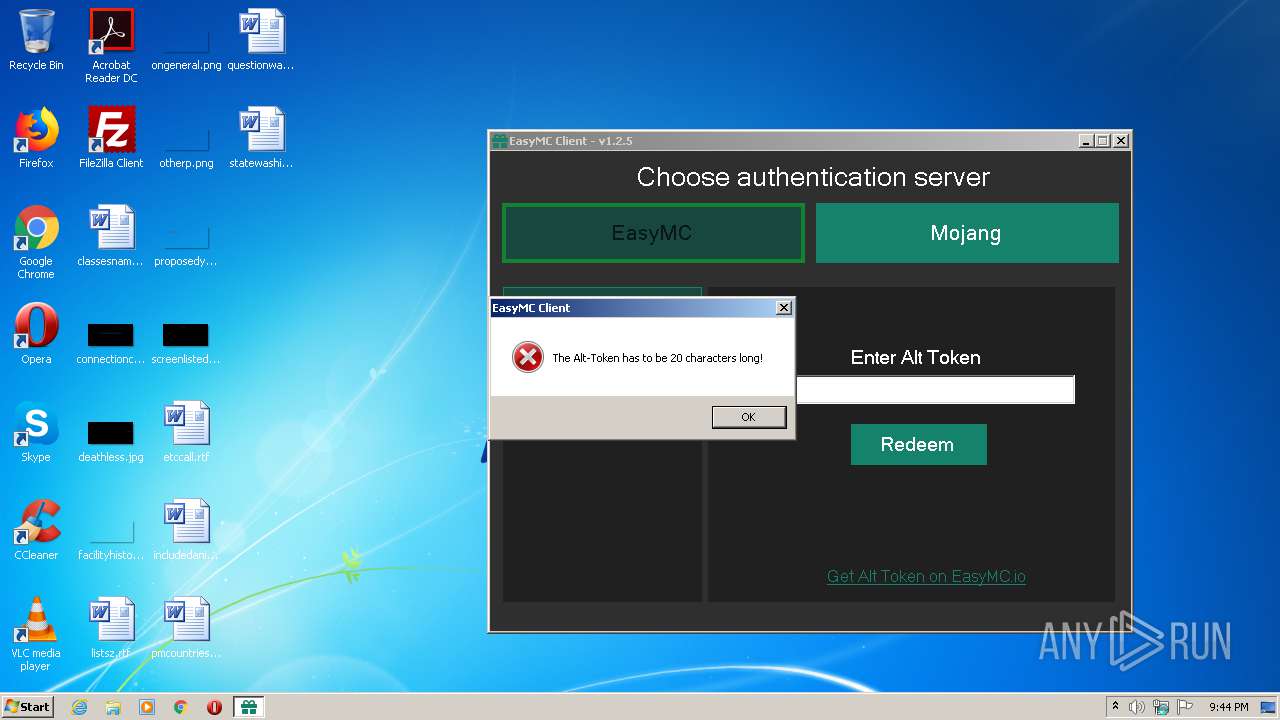1280x720 pixels.
Task: Close the EasyMC Client error dialog
Action: coord(784,308)
